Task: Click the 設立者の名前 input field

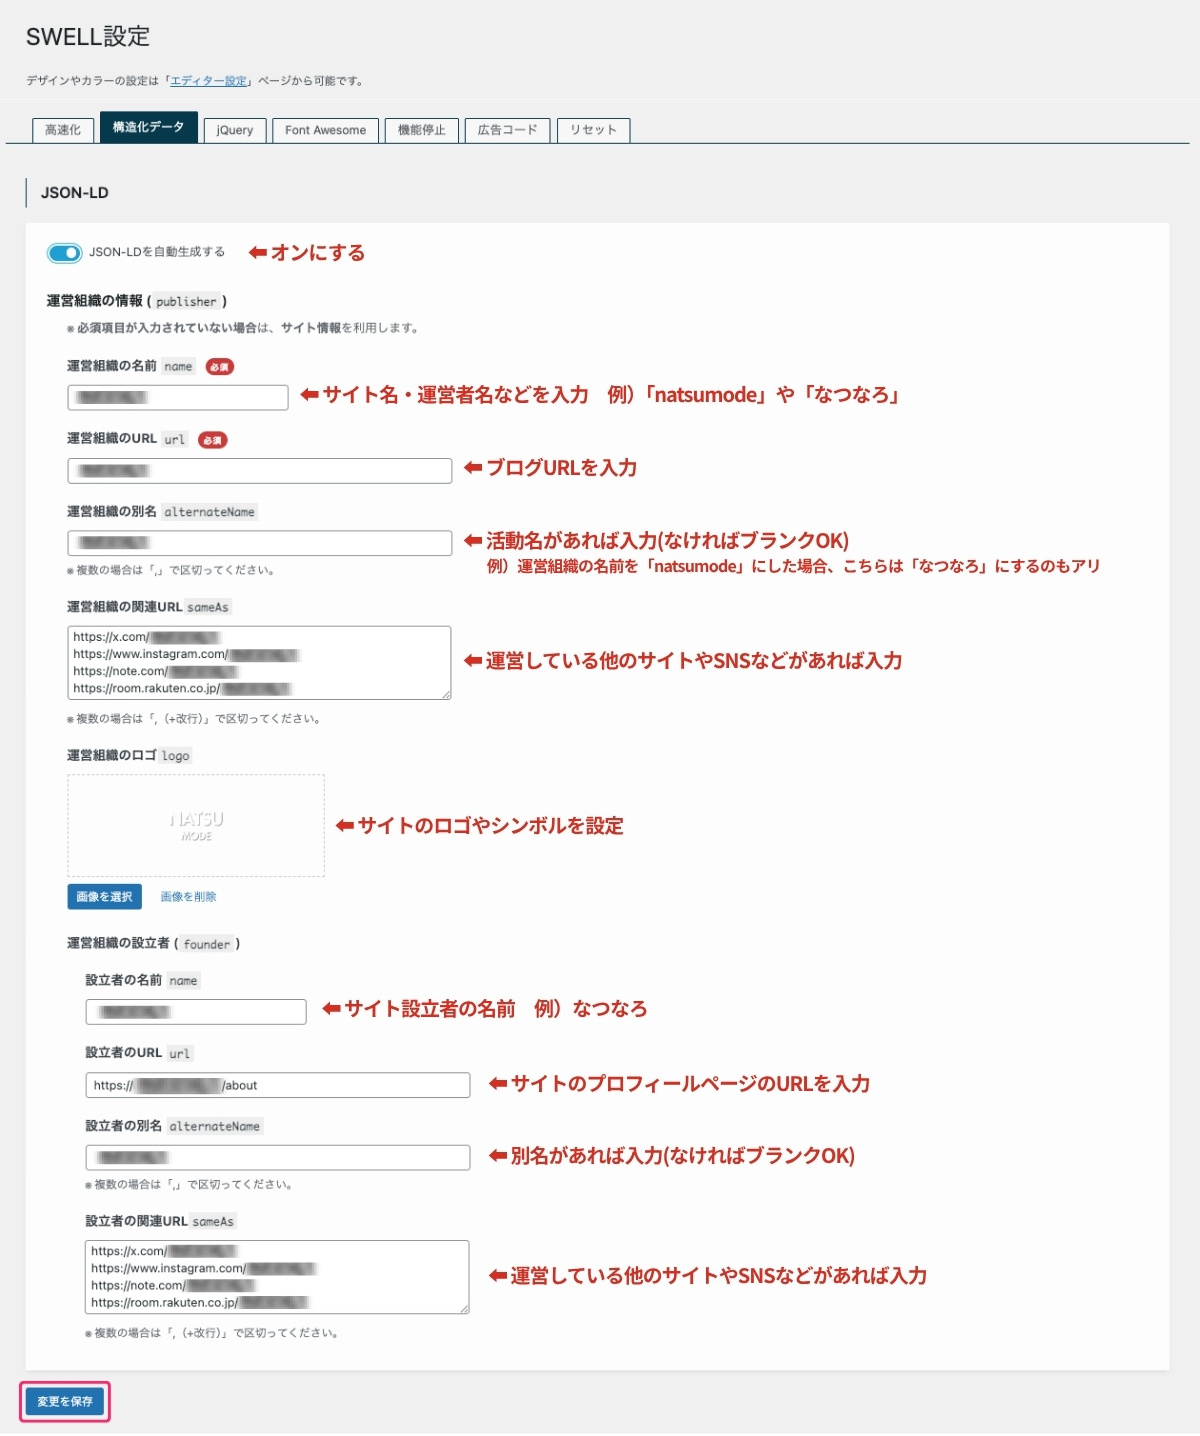Action: tap(195, 1011)
